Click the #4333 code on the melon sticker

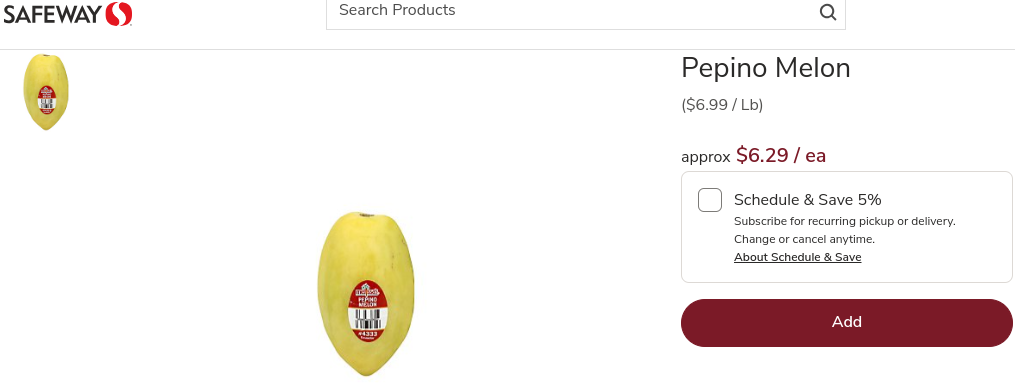coord(368,334)
